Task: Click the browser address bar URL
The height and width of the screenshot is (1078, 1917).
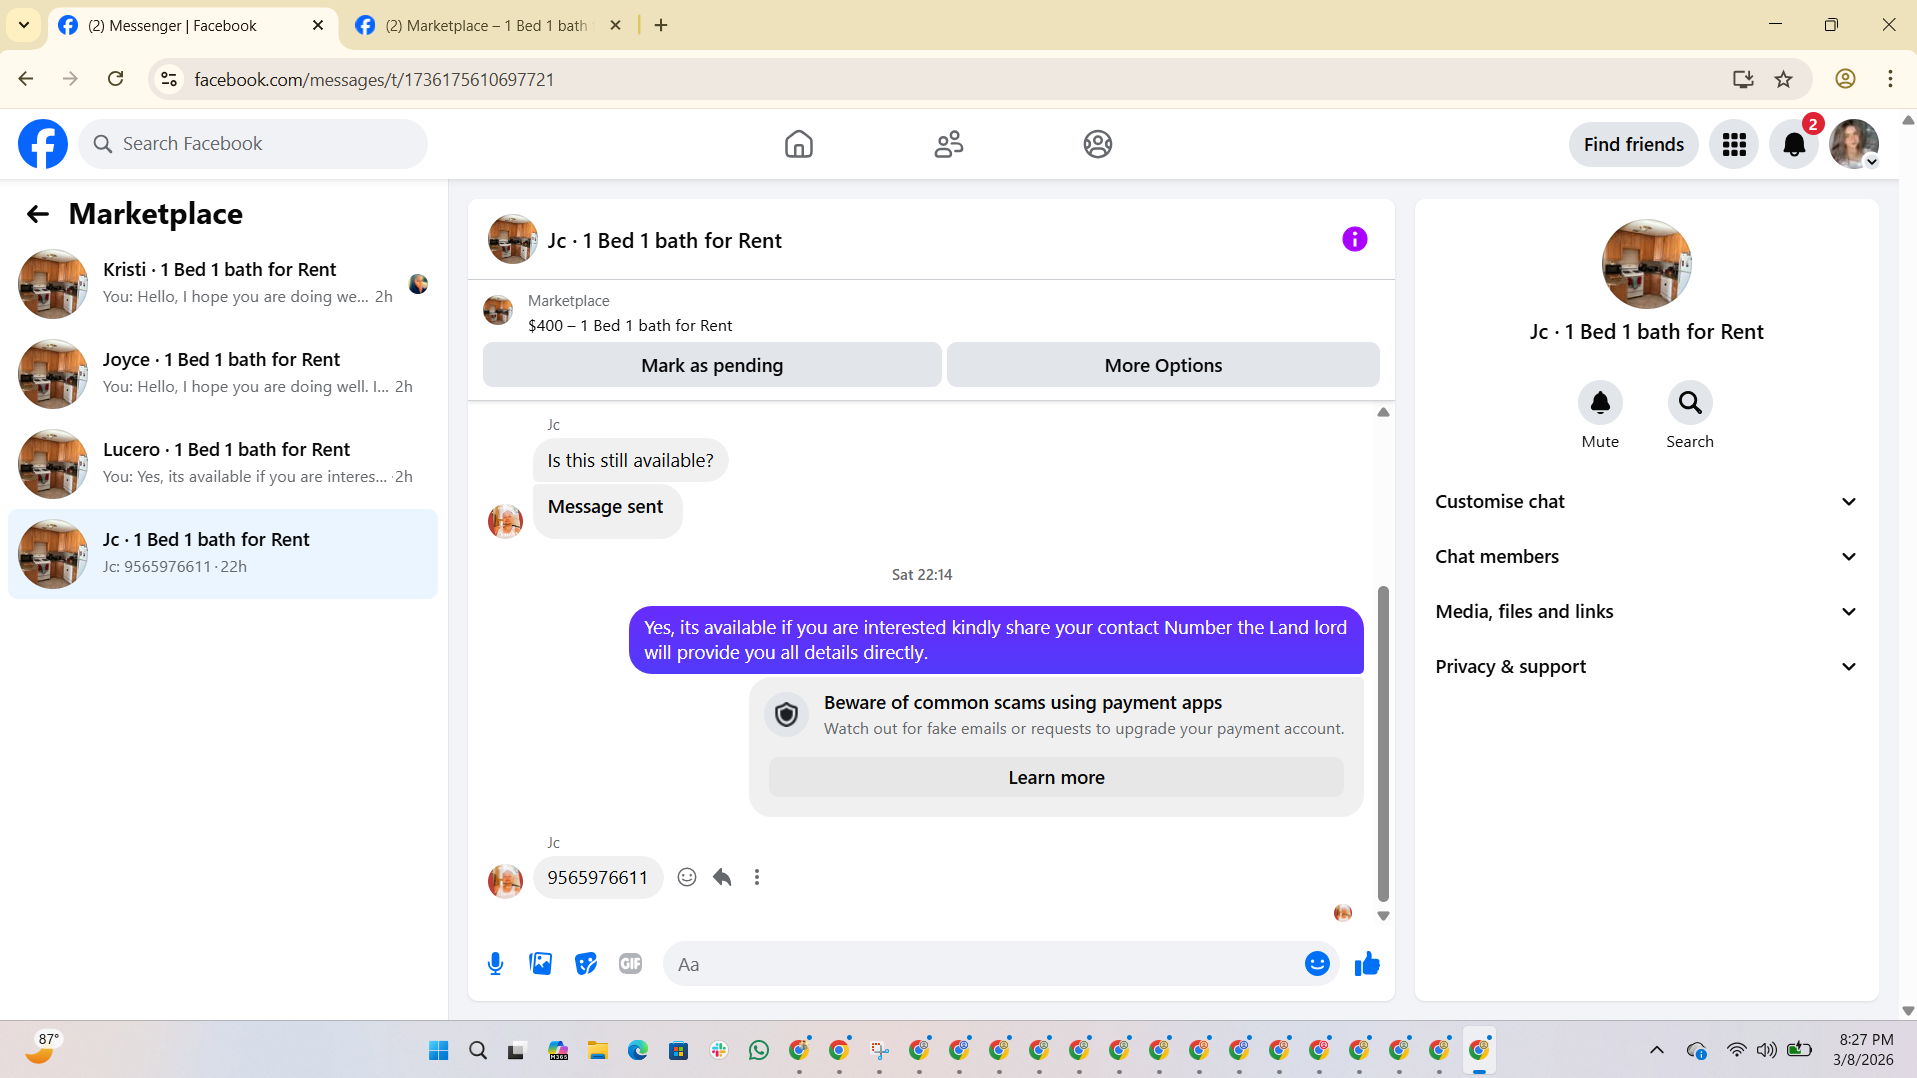Action: pos(374,79)
